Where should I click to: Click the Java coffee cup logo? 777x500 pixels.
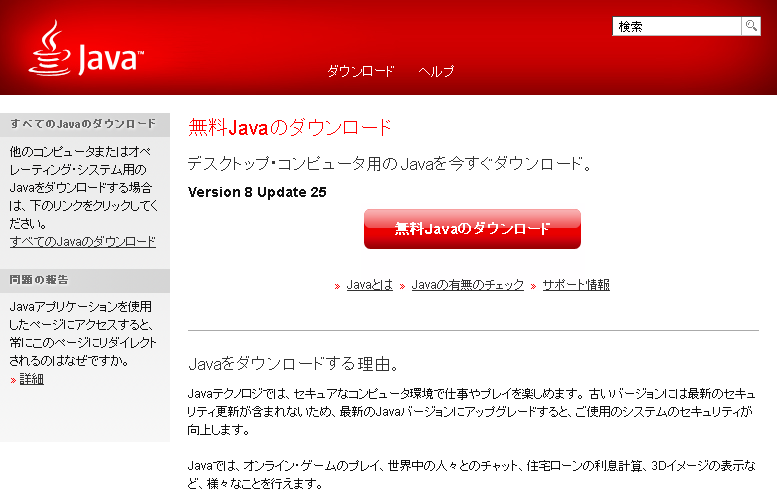[86, 49]
